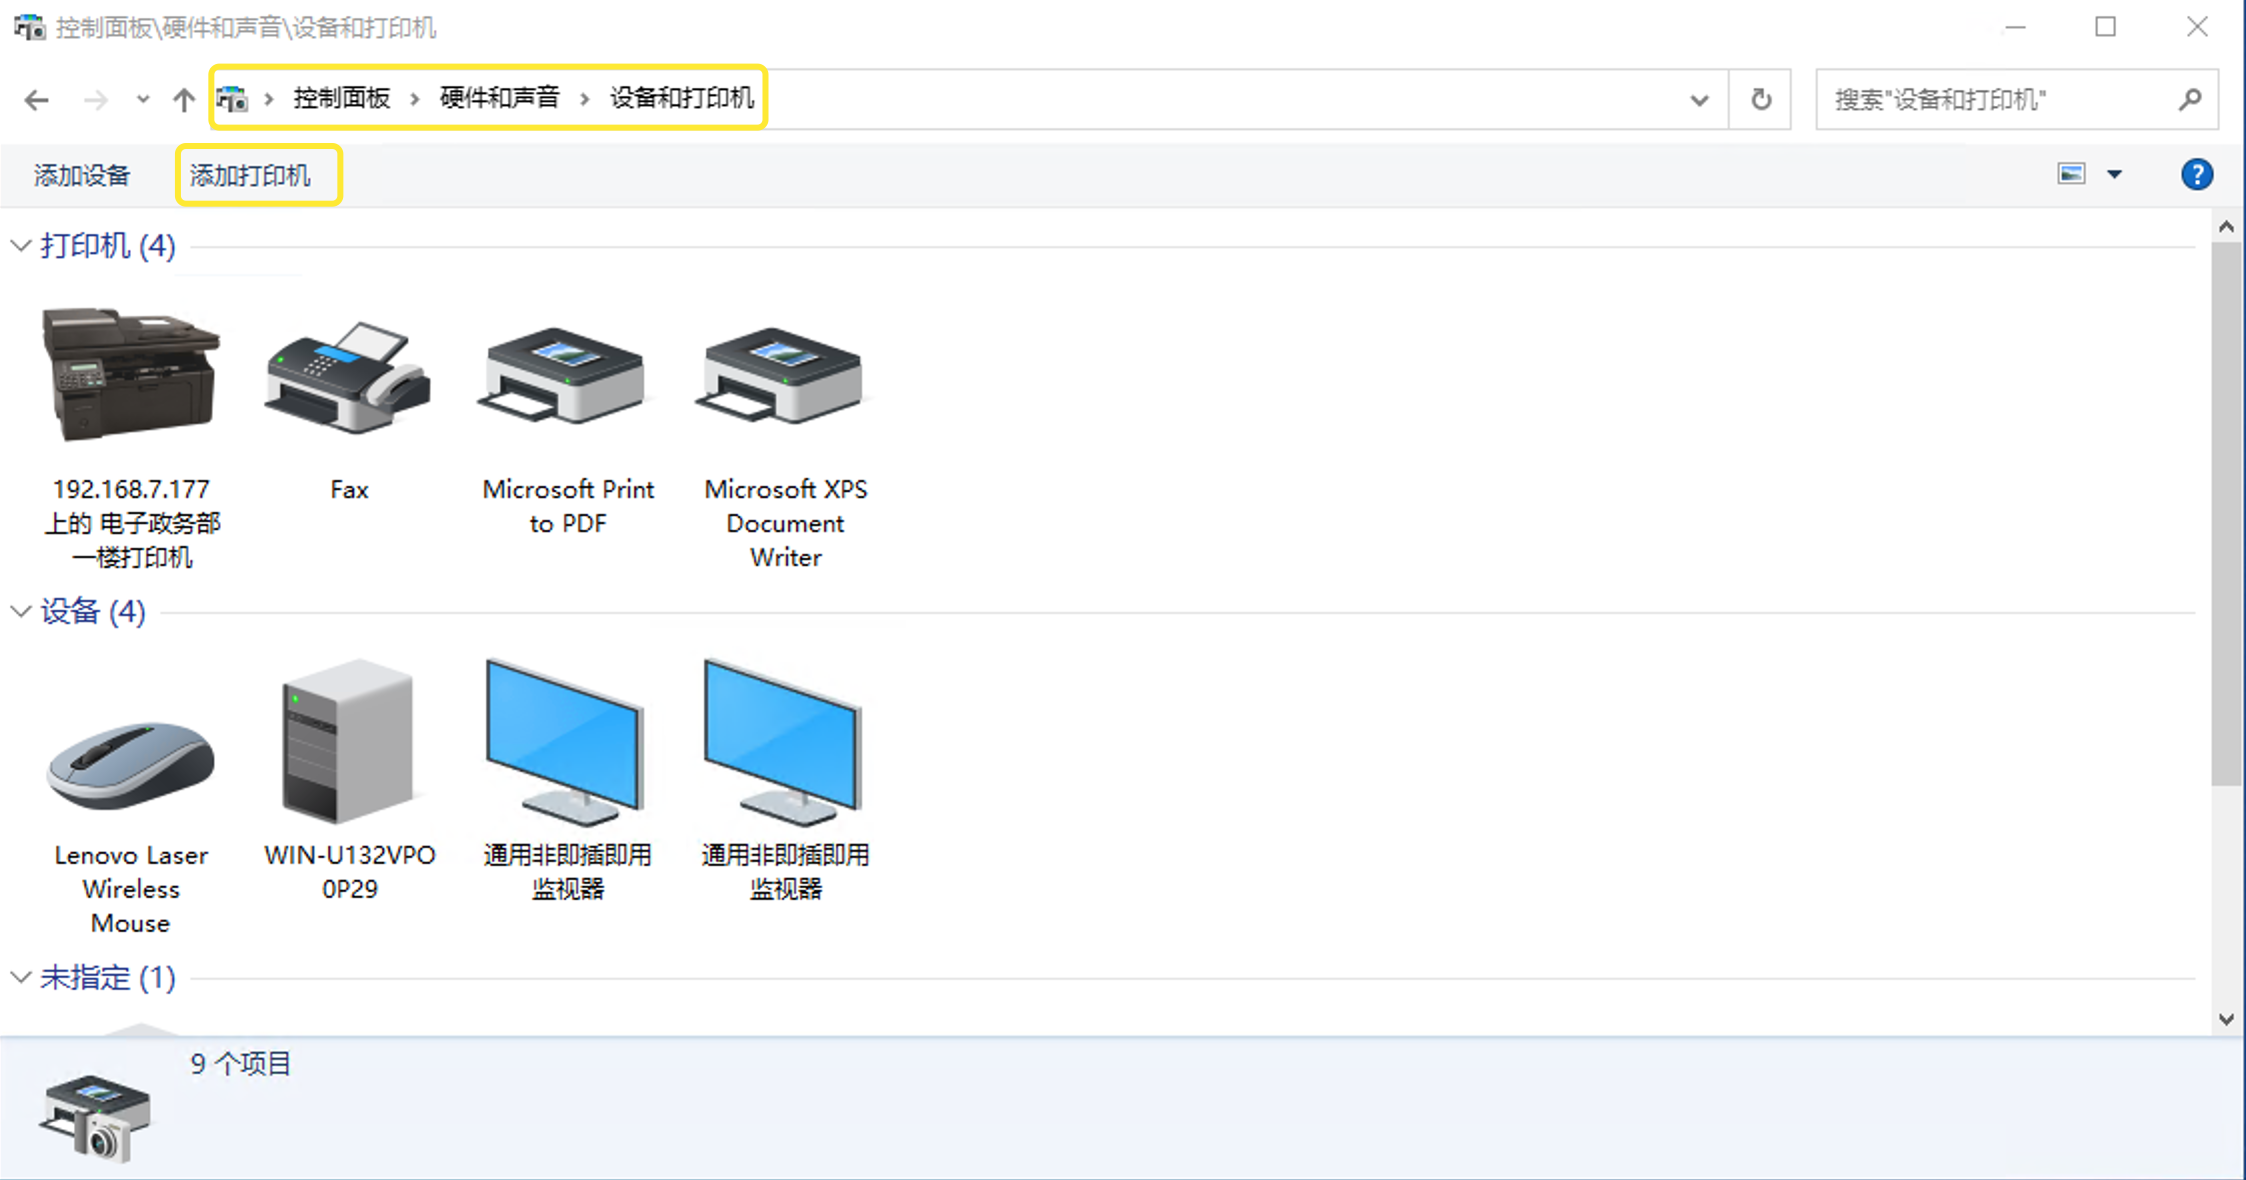Select Microsoft XPS Document Writer icon
This screenshot has height=1180, width=2246.
click(x=784, y=378)
